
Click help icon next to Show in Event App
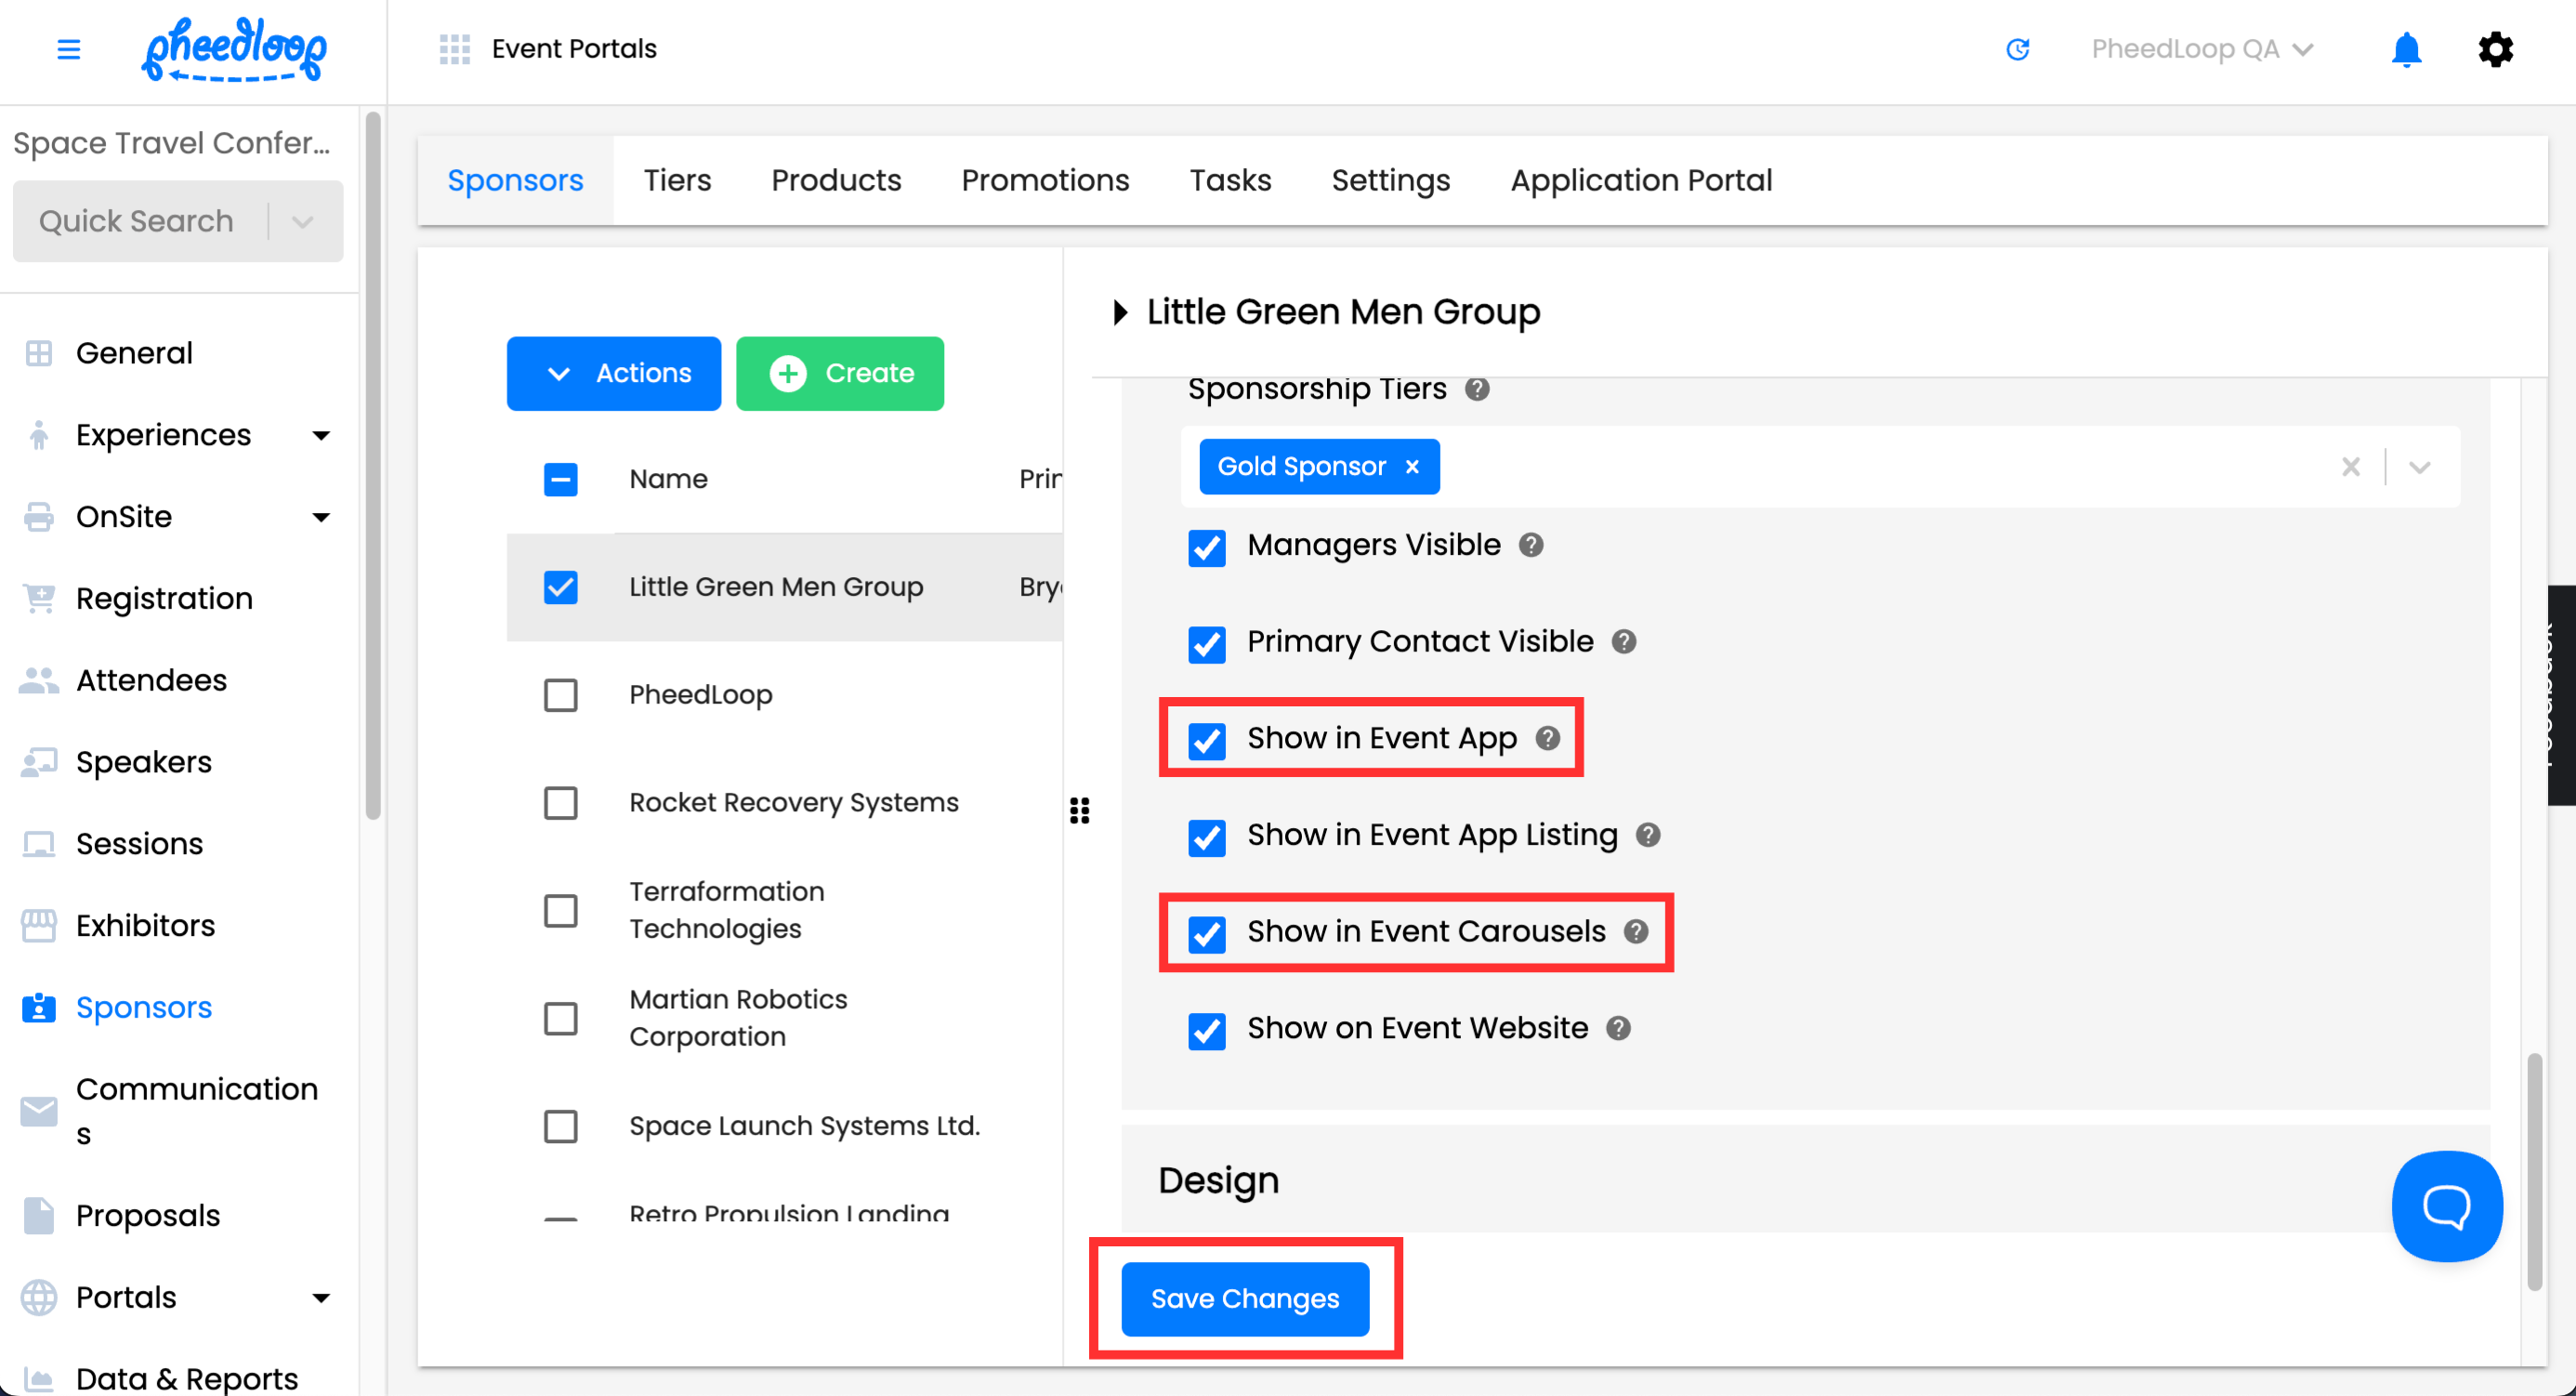pos(1548,738)
